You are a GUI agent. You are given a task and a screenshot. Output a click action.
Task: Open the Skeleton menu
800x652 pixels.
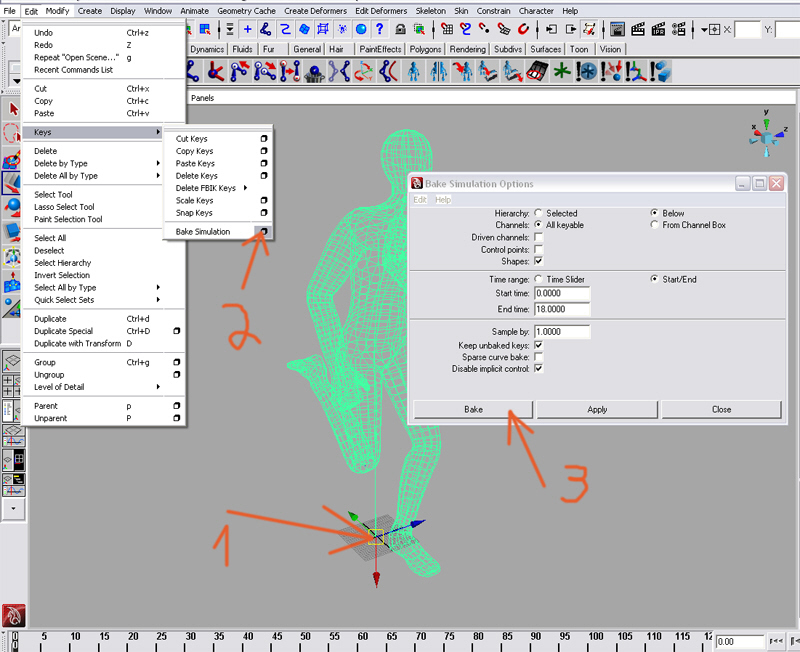point(431,11)
